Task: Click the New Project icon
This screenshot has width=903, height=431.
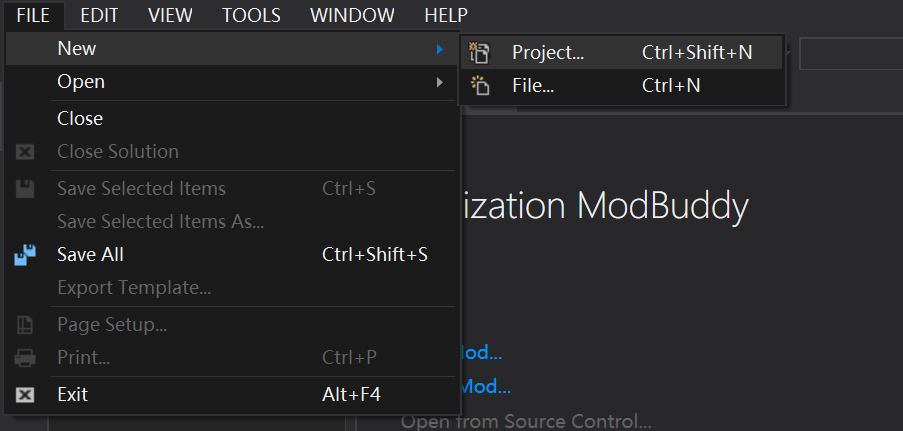Action: click(479, 53)
